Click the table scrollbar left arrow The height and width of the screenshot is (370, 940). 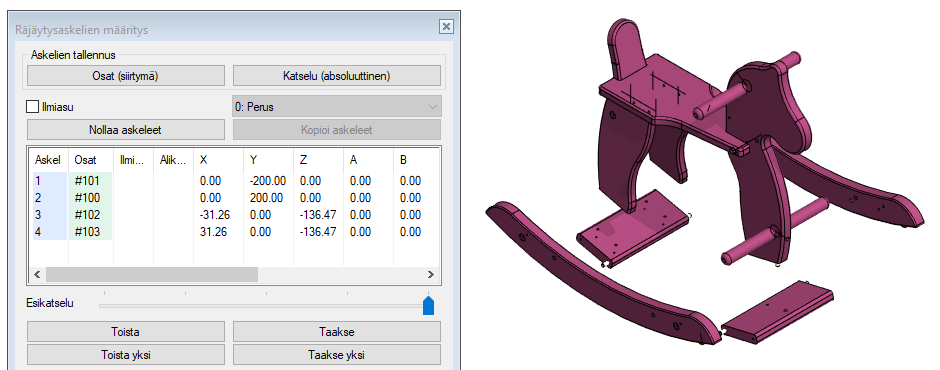point(37,274)
